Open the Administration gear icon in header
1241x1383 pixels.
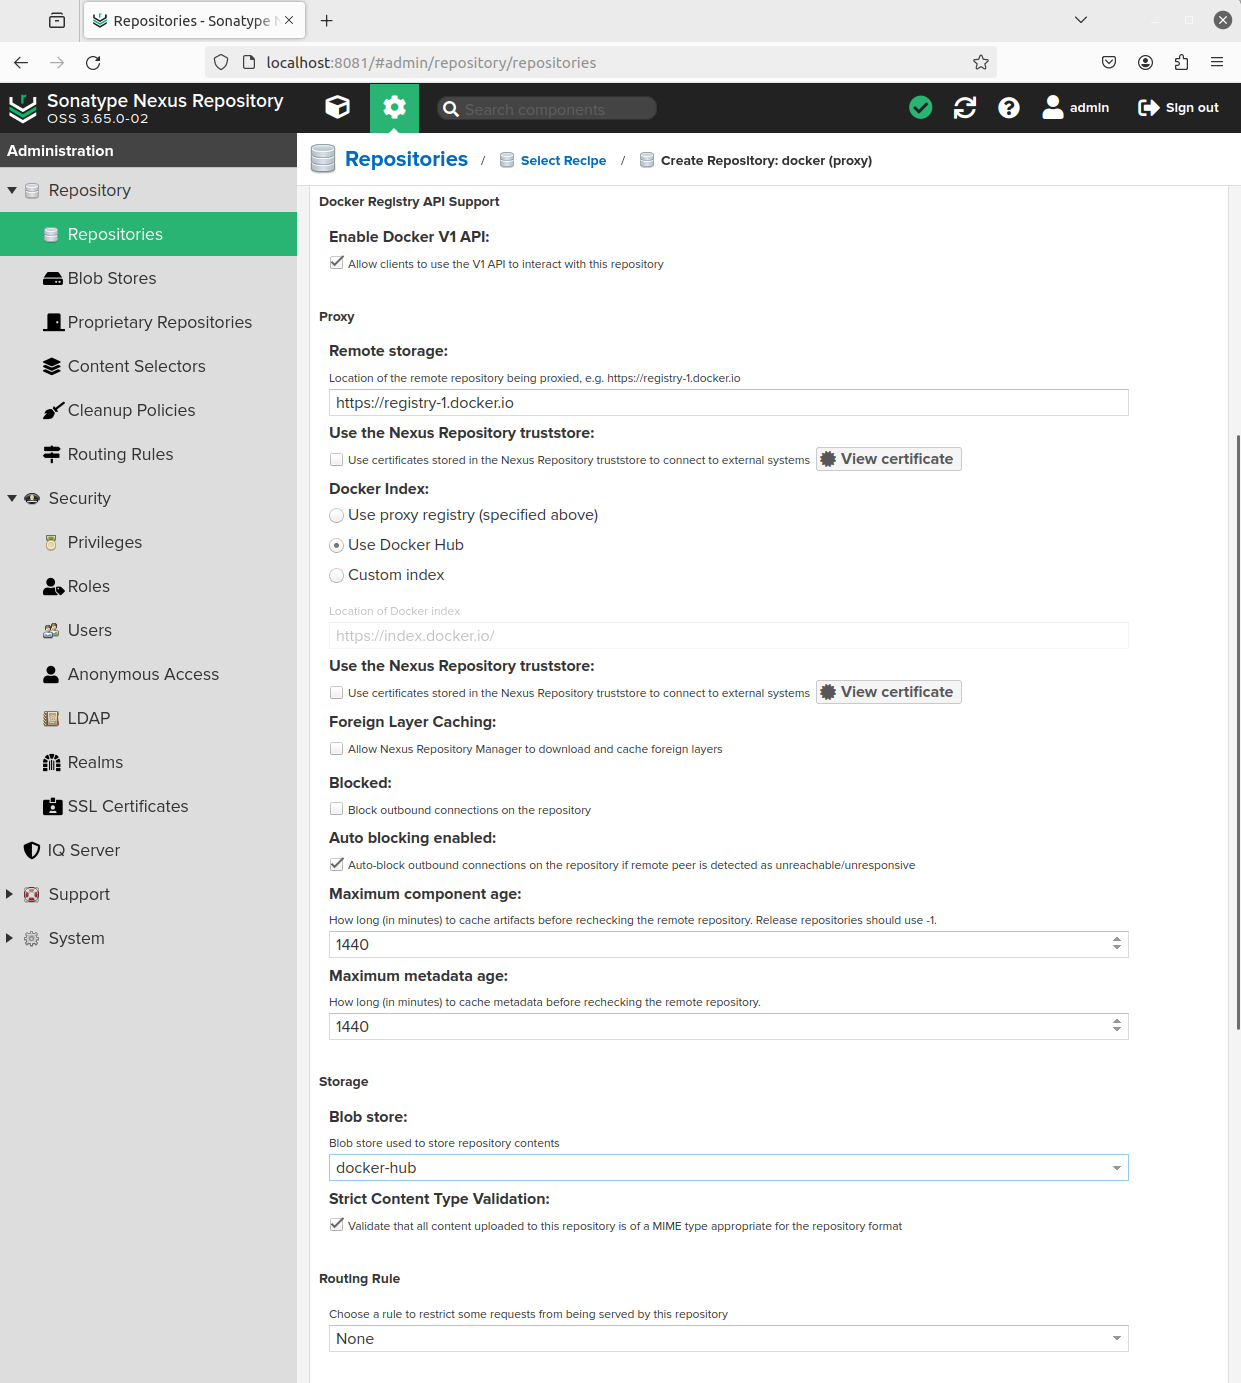(394, 107)
